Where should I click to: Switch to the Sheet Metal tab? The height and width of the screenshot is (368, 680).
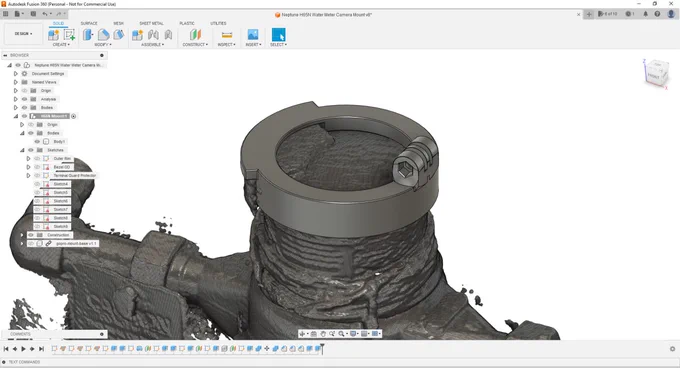point(151,23)
